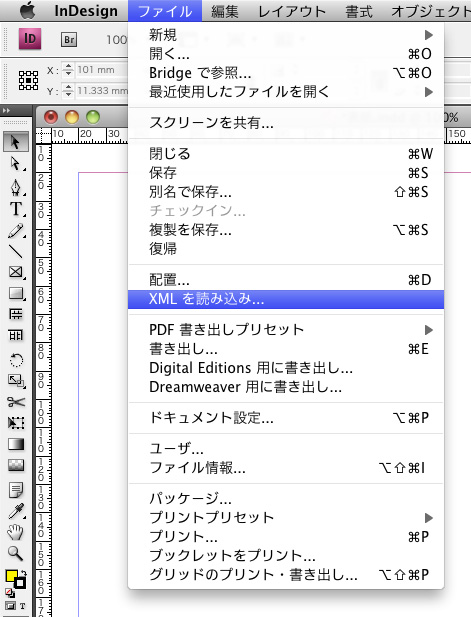The height and width of the screenshot is (617, 471).
Task: Click the reference point locator grid
Action: click(28, 81)
